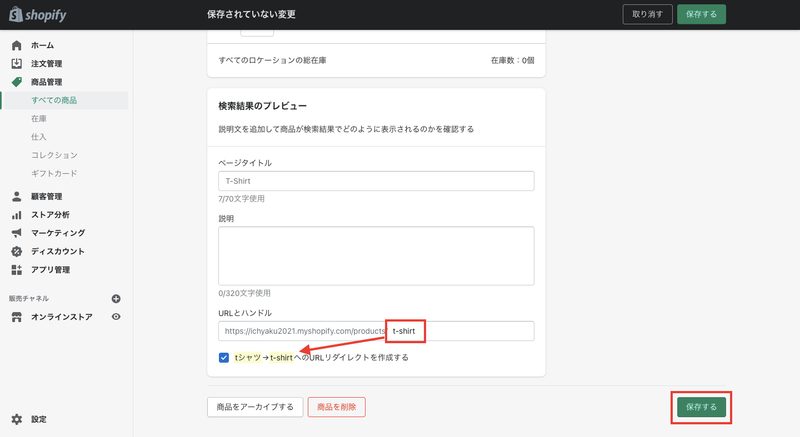
Task: Select 仕入 submenu item
Action: (x=39, y=137)
